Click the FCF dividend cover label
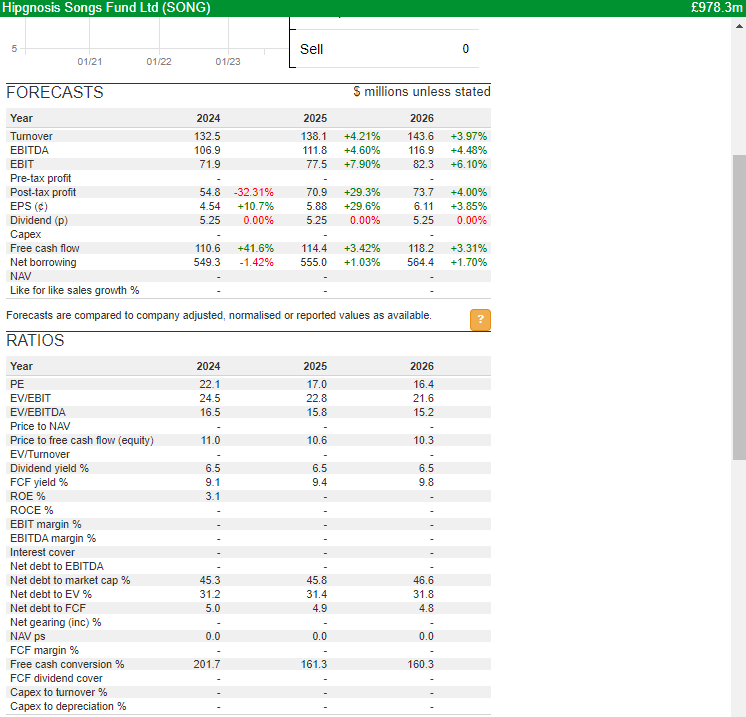The height and width of the screenshot is (717, 746). (x=56, y=678)
